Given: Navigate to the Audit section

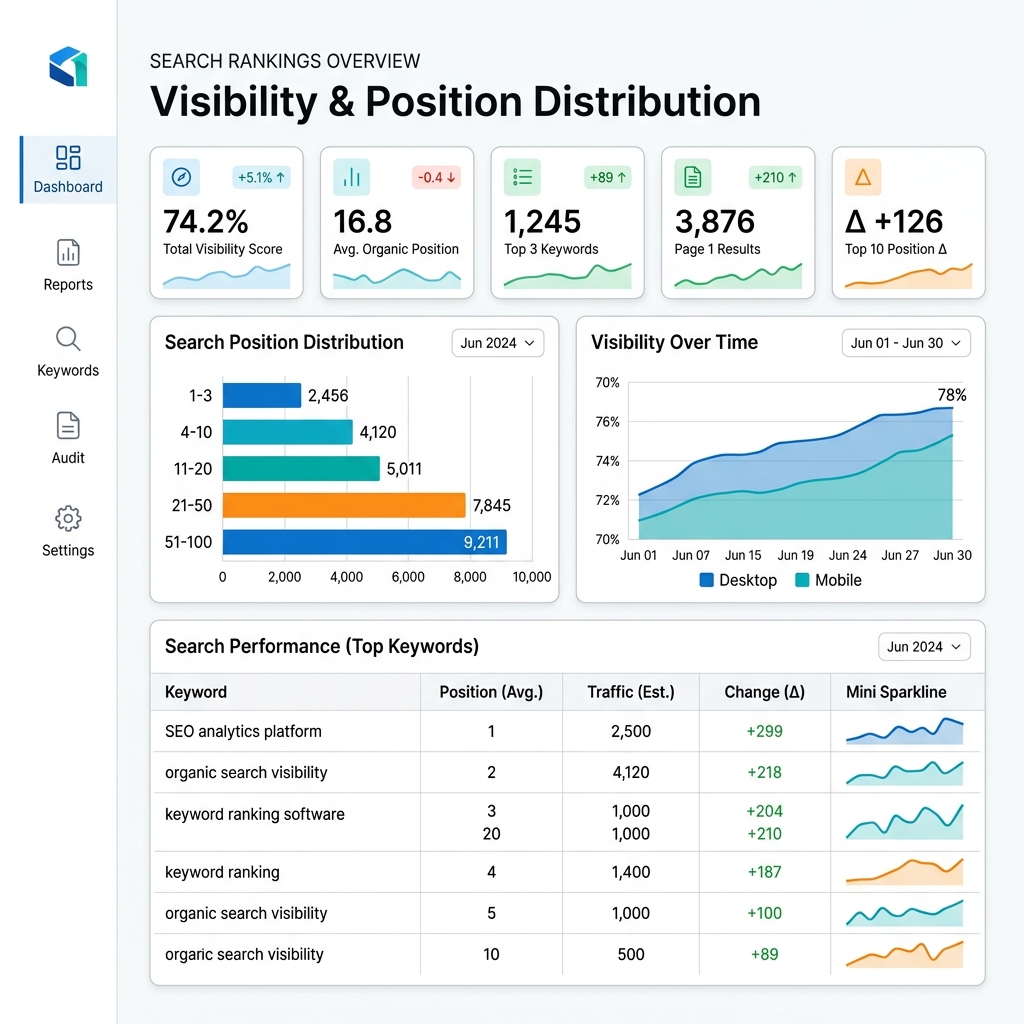Looking at the screenshot, I should [x=68, y=439].
